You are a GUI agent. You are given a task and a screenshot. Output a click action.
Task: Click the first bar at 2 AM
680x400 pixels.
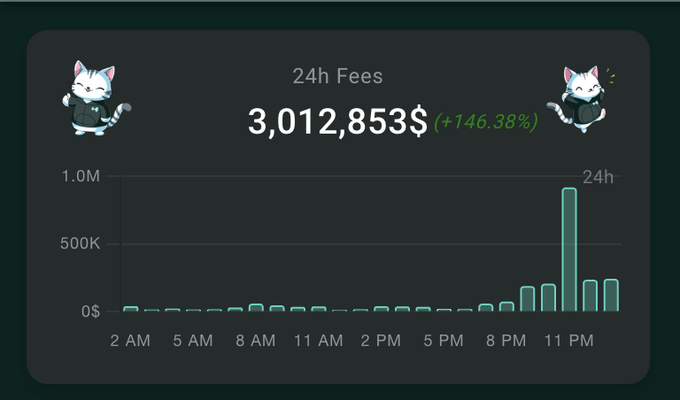tap(131, 309)
